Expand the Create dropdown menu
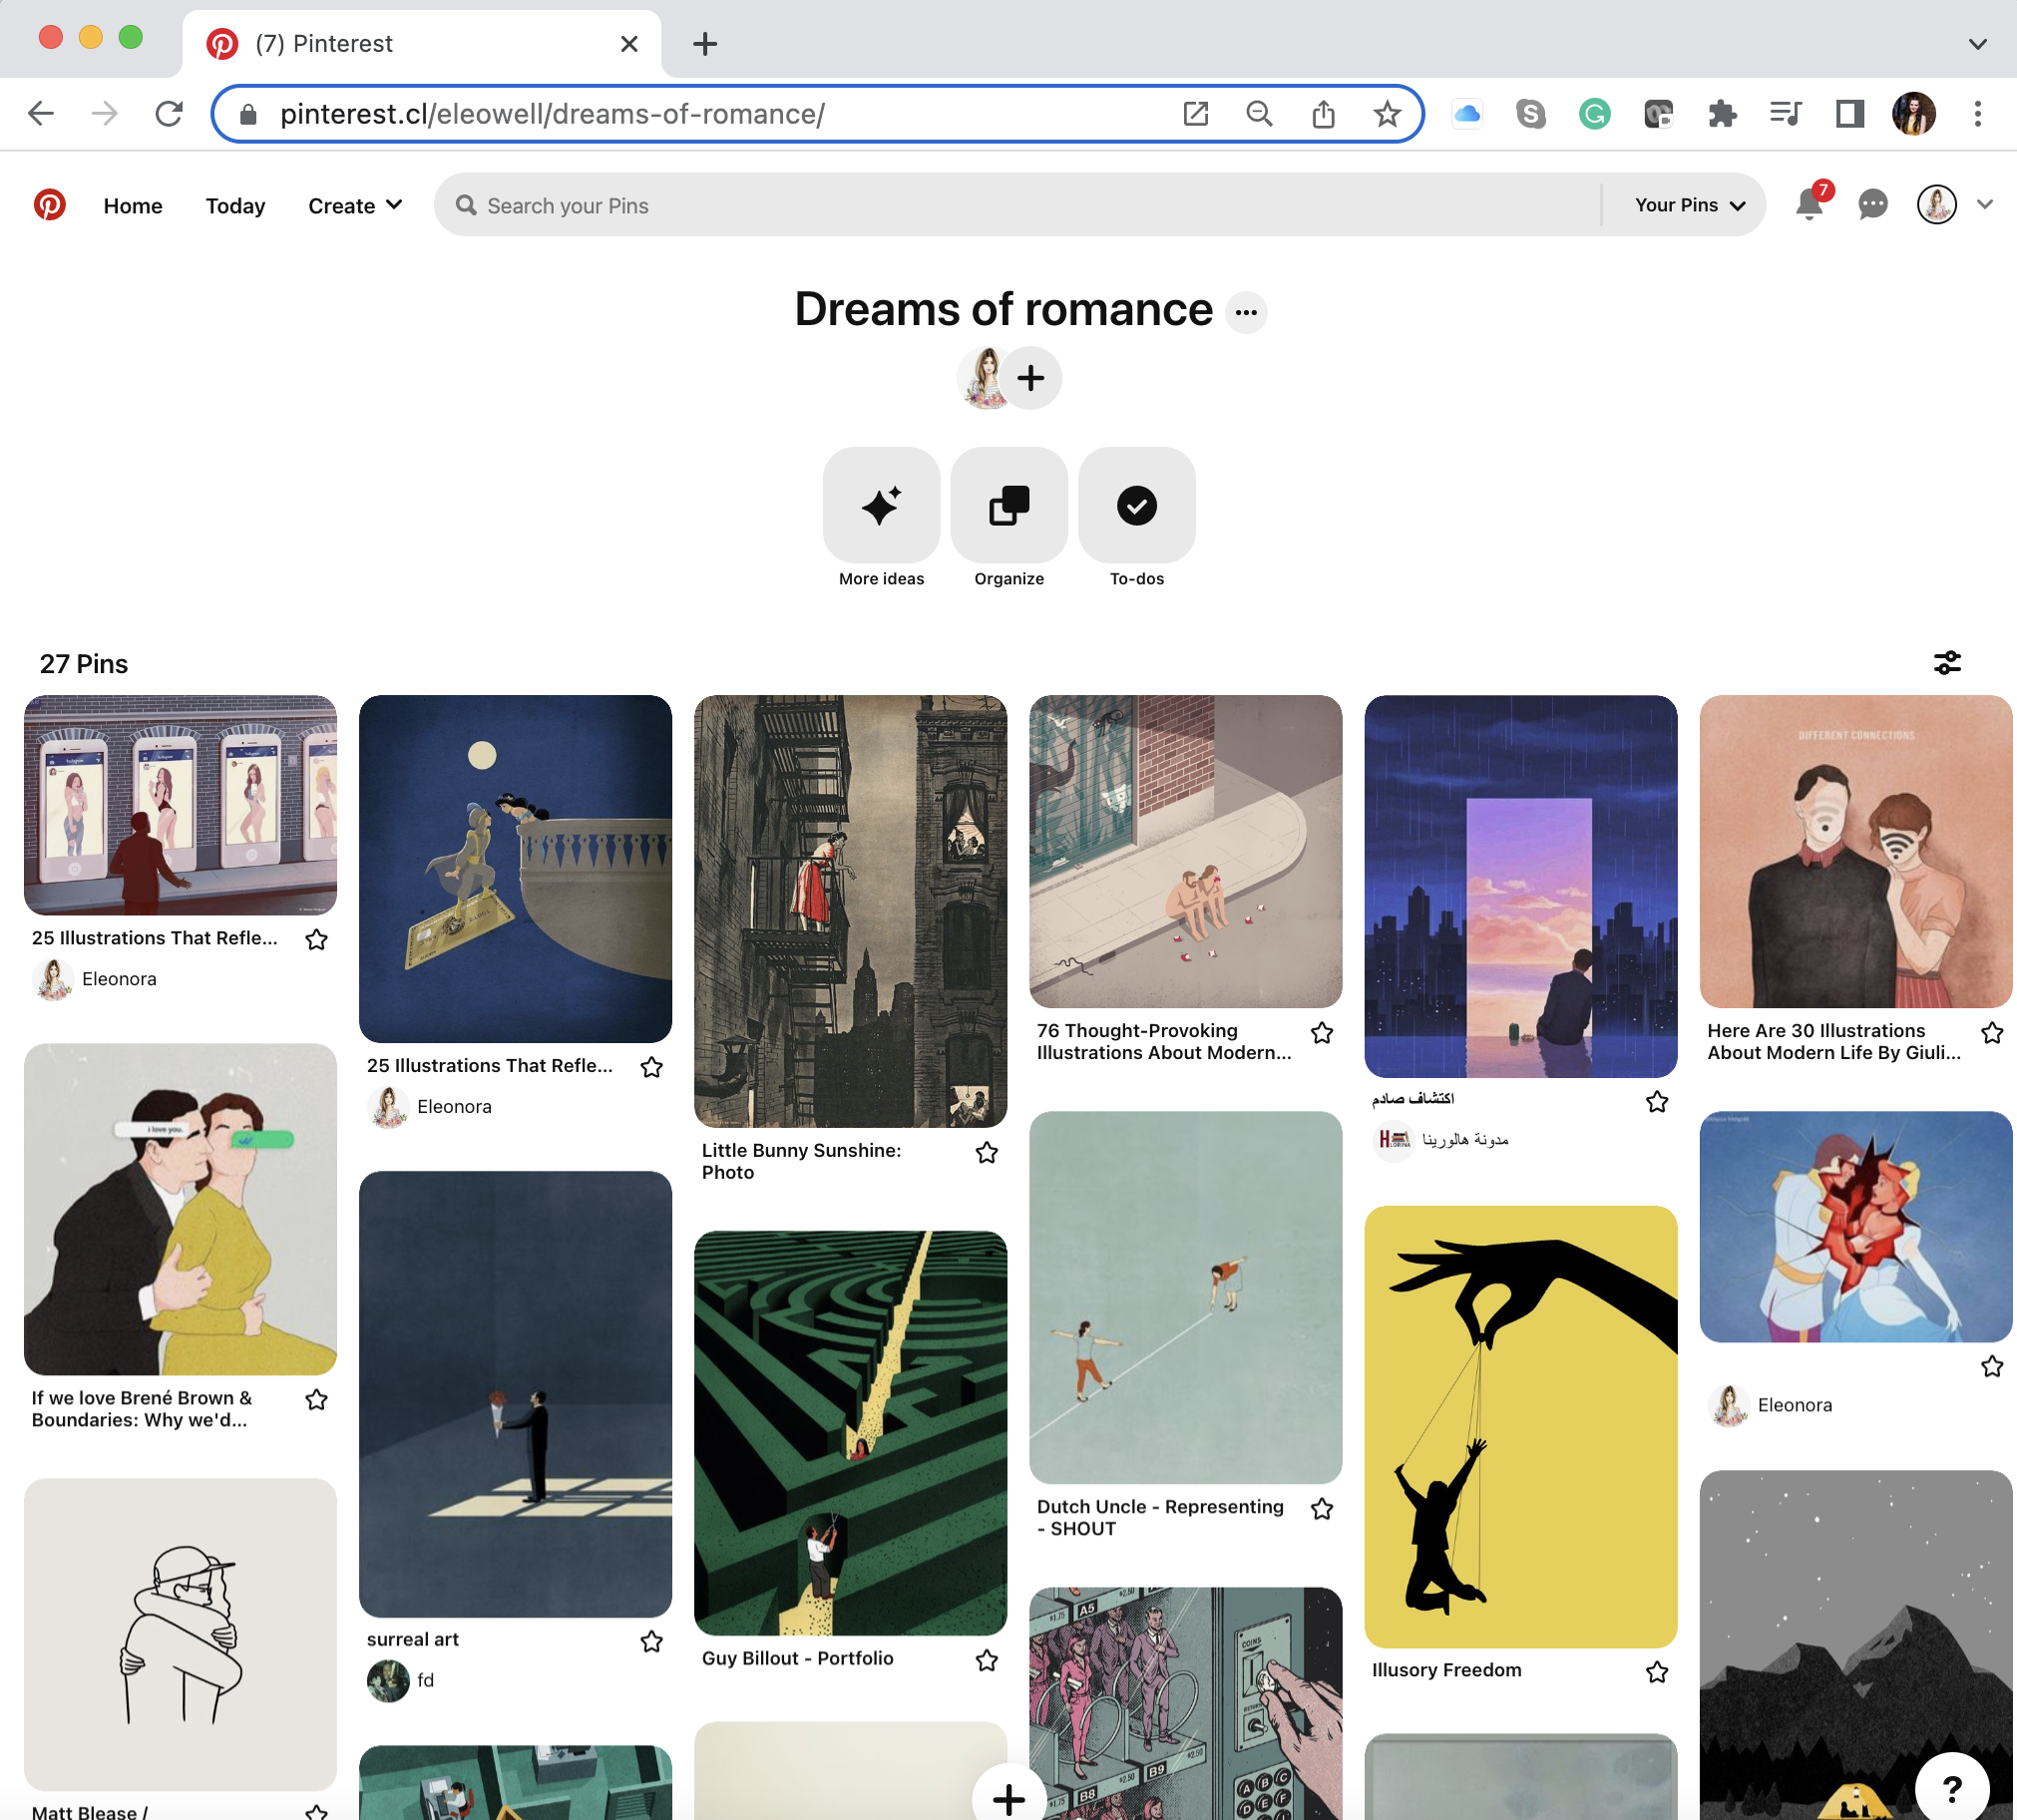Screen dimensions: 2017x1820 (355, 205)
